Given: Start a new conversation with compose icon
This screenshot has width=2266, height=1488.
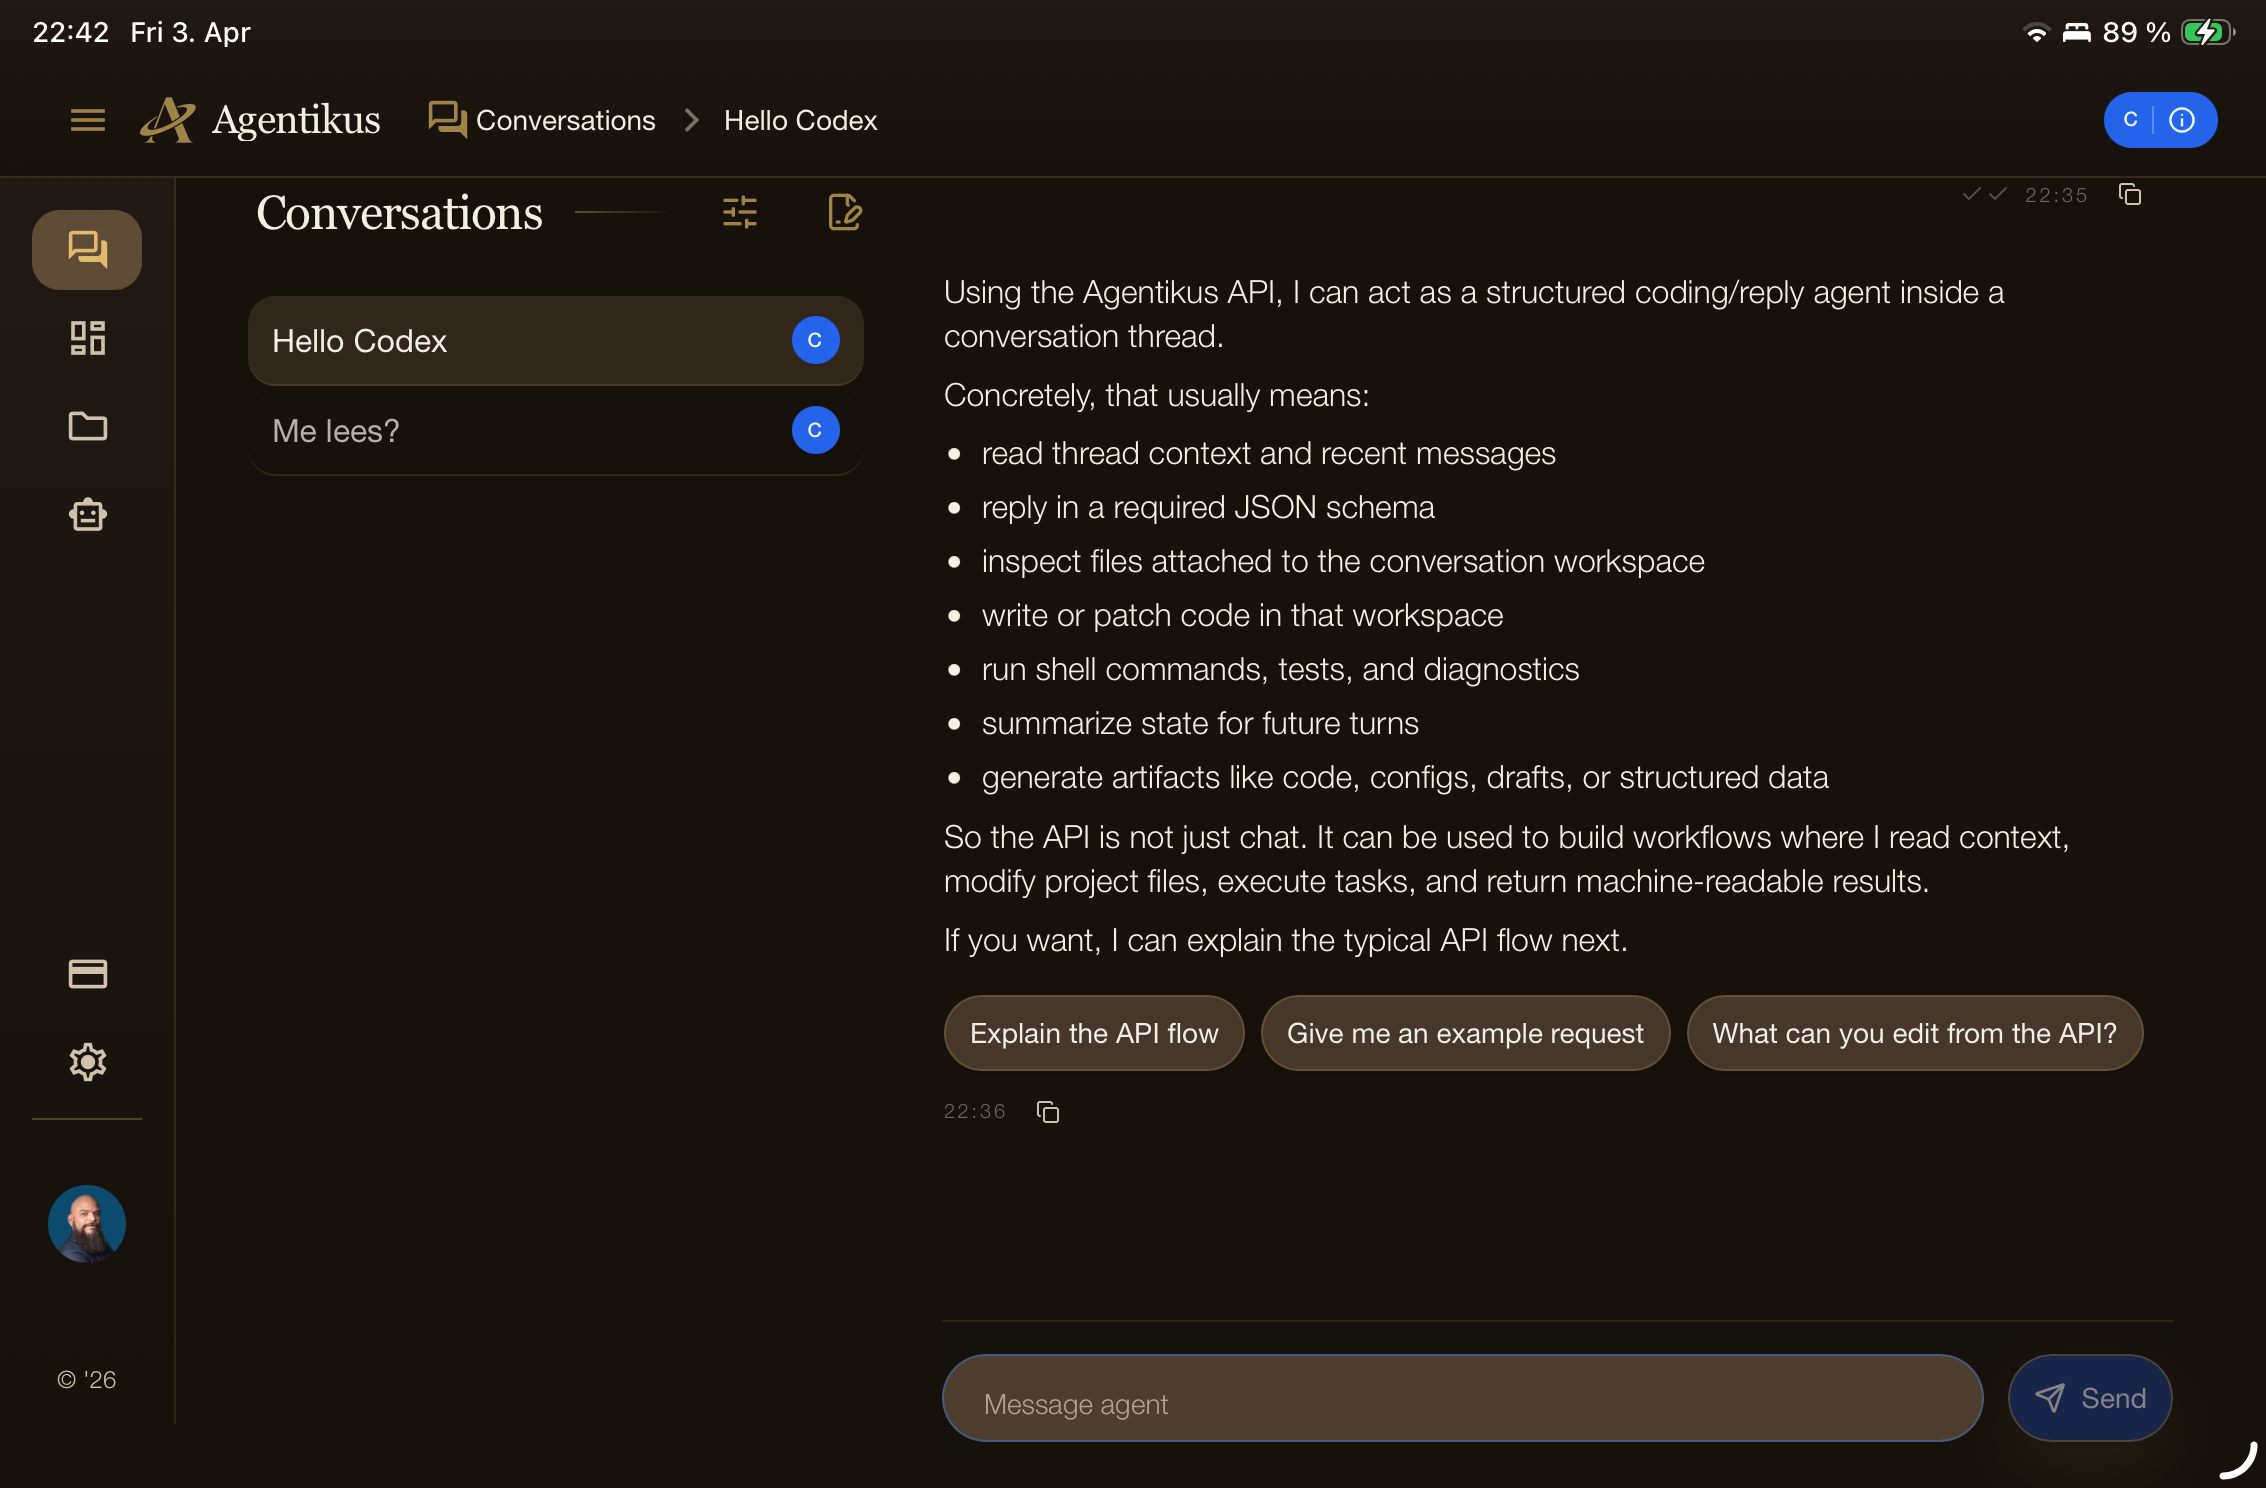Looking at the screenshot, I should 845,212.
